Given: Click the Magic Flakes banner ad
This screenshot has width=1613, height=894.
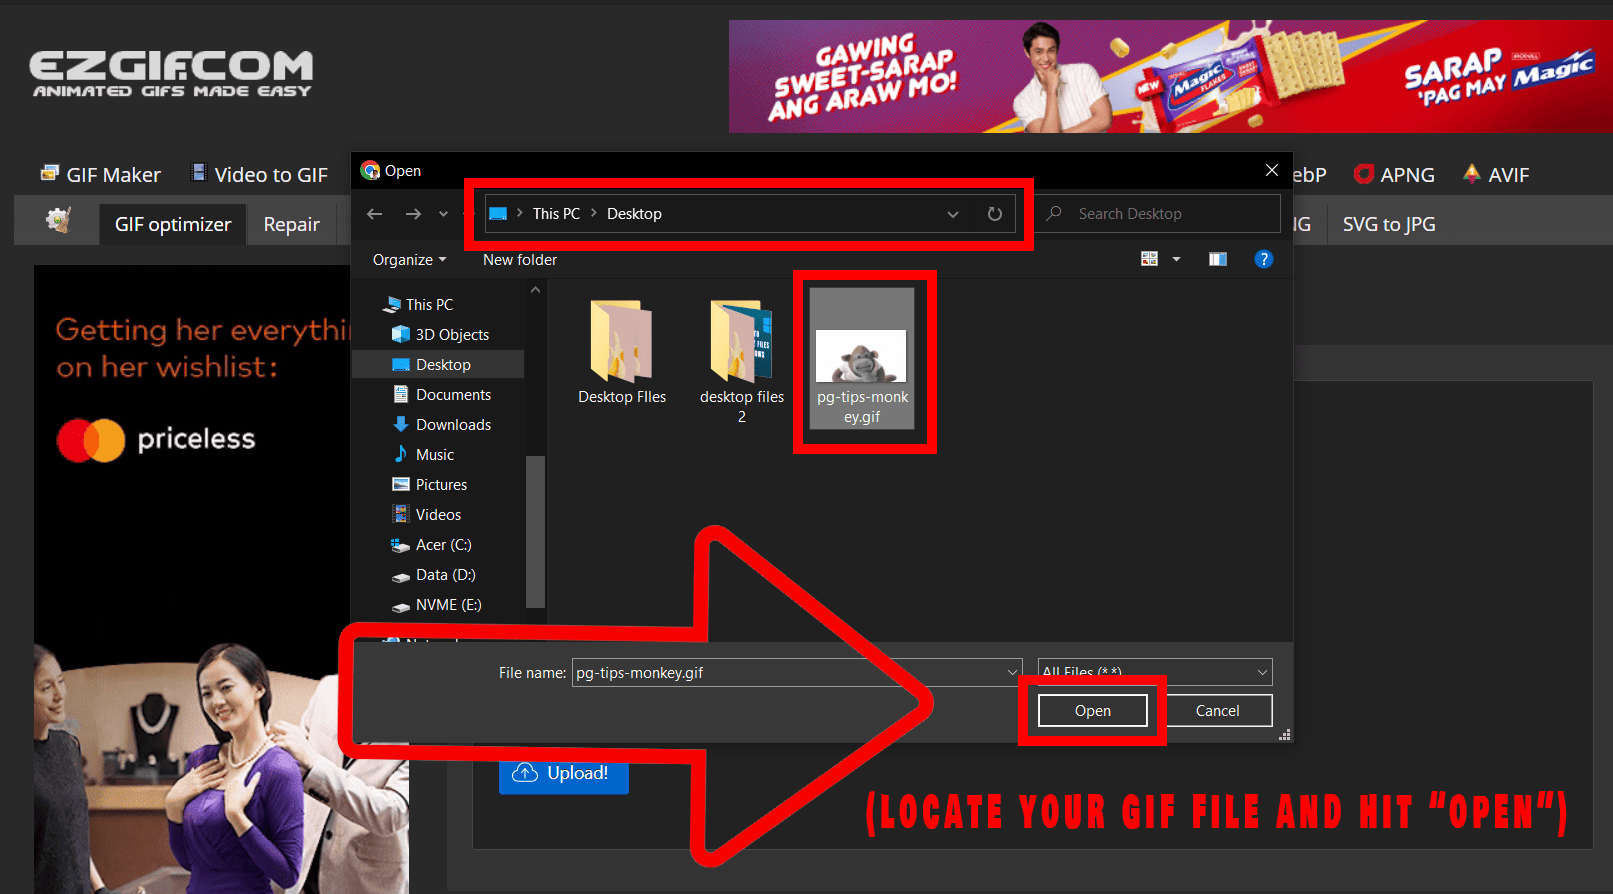Looking at the screenshot, I should (x=1170, y=76).
